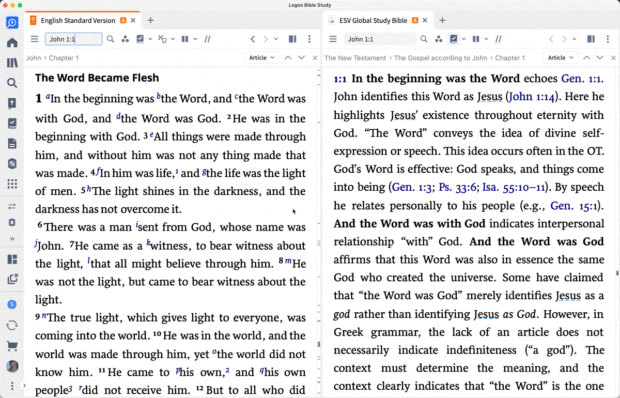Add a new tab next to English Standard Version
The image size is (620, 398).
pyautogui.click(x=150, y=21)
